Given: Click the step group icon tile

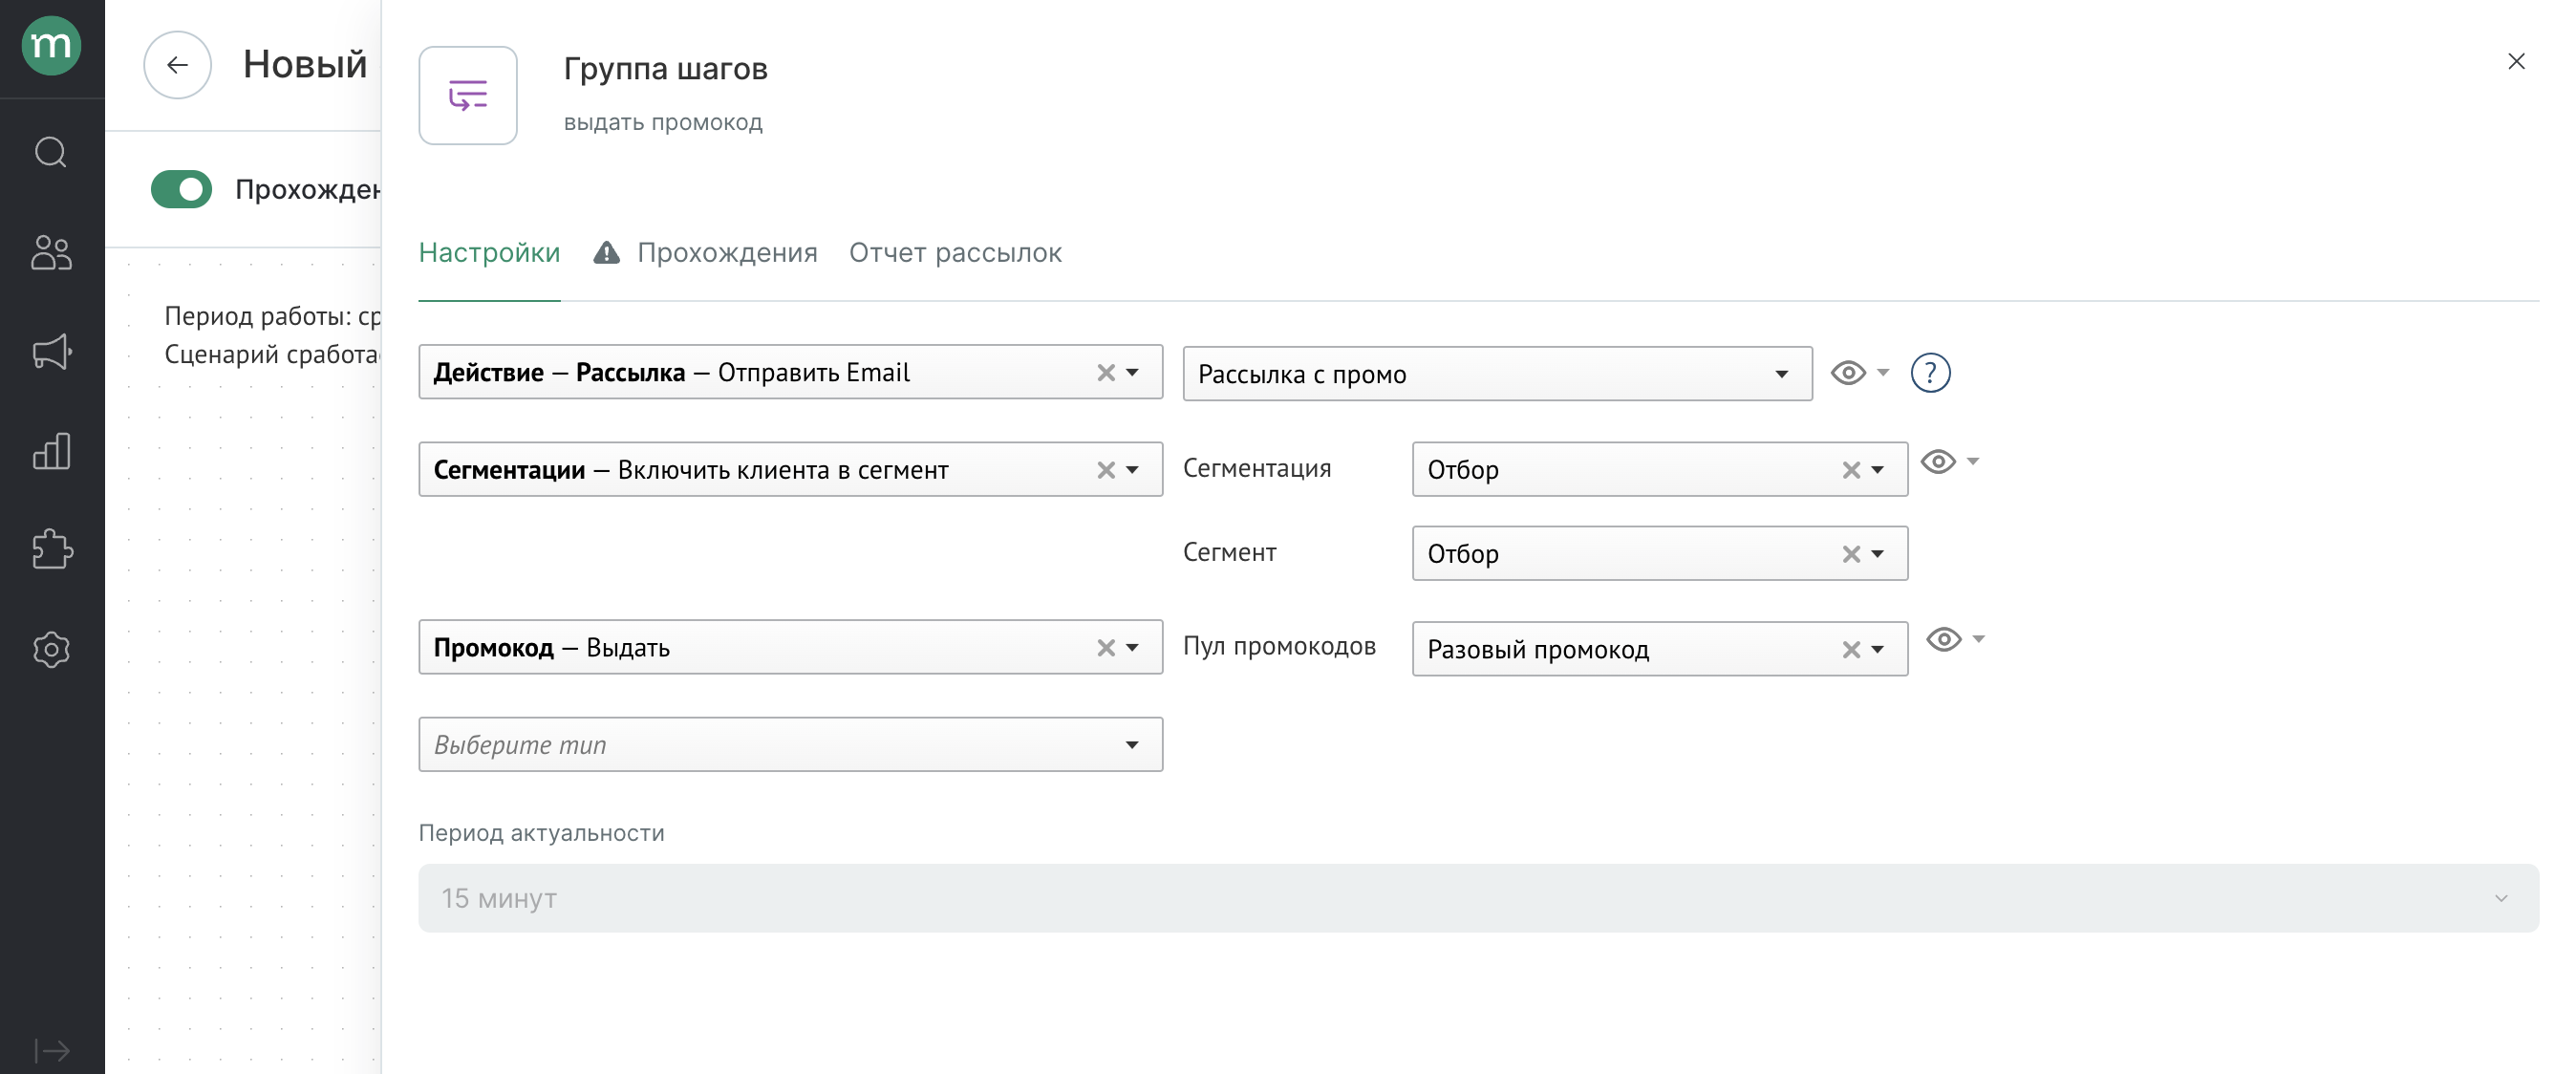Looking at the screenshot, I should (468, 95).
